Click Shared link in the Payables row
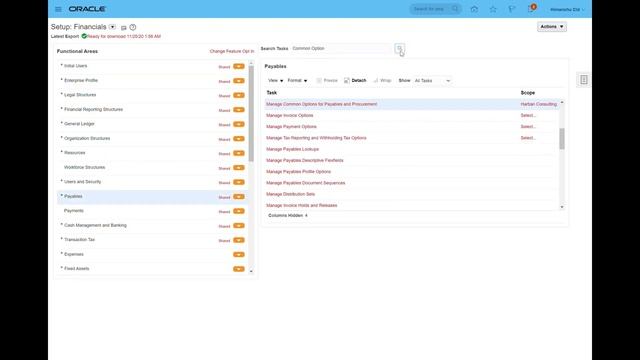The height and width of the screenshot is (360, 640). [224, 198]
